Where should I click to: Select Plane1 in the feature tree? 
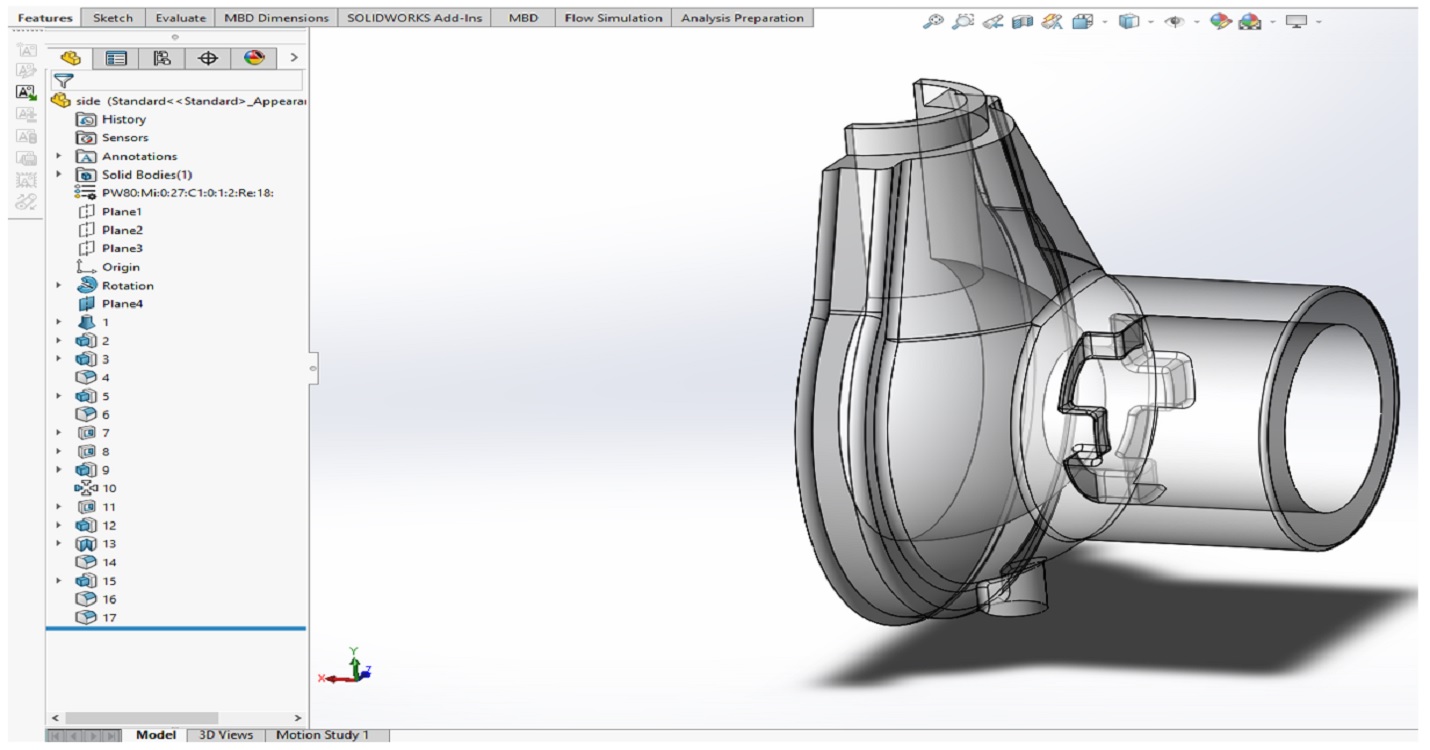point(110,211)
